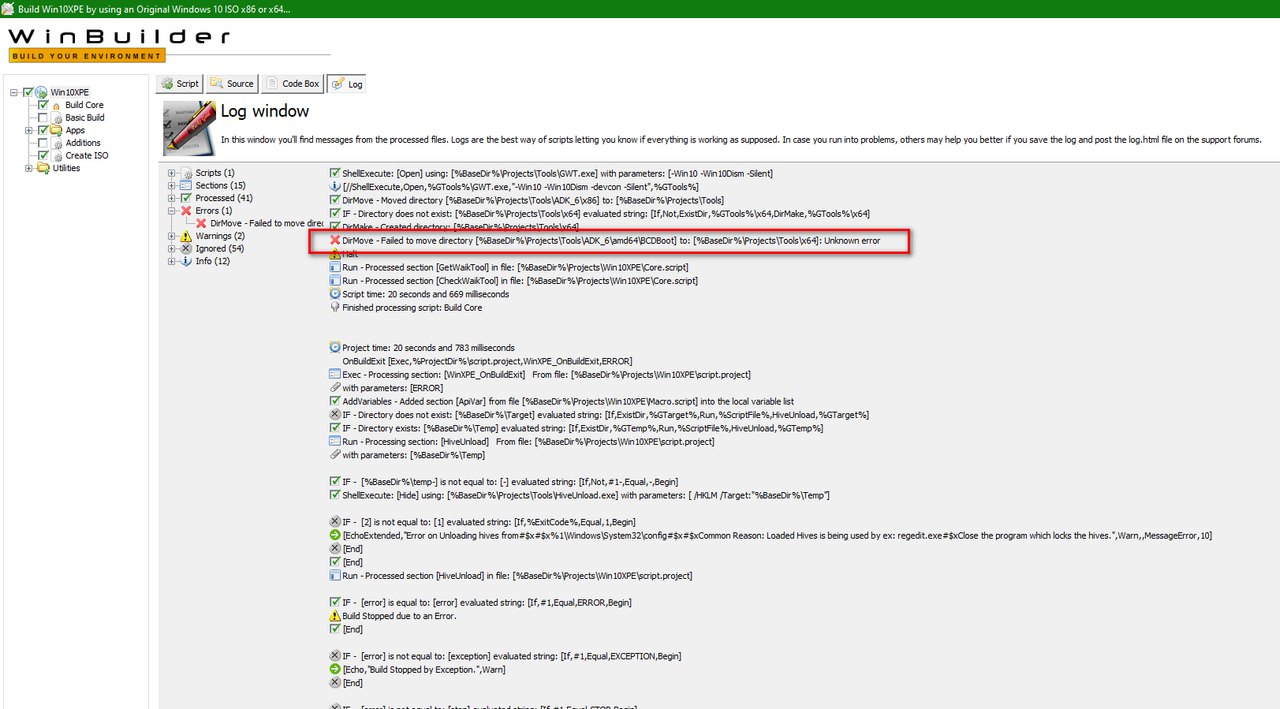Viewport: 1280px width, 709px height.
Task: Expand the Processed (41) log node
Action: tap(172, 198)
